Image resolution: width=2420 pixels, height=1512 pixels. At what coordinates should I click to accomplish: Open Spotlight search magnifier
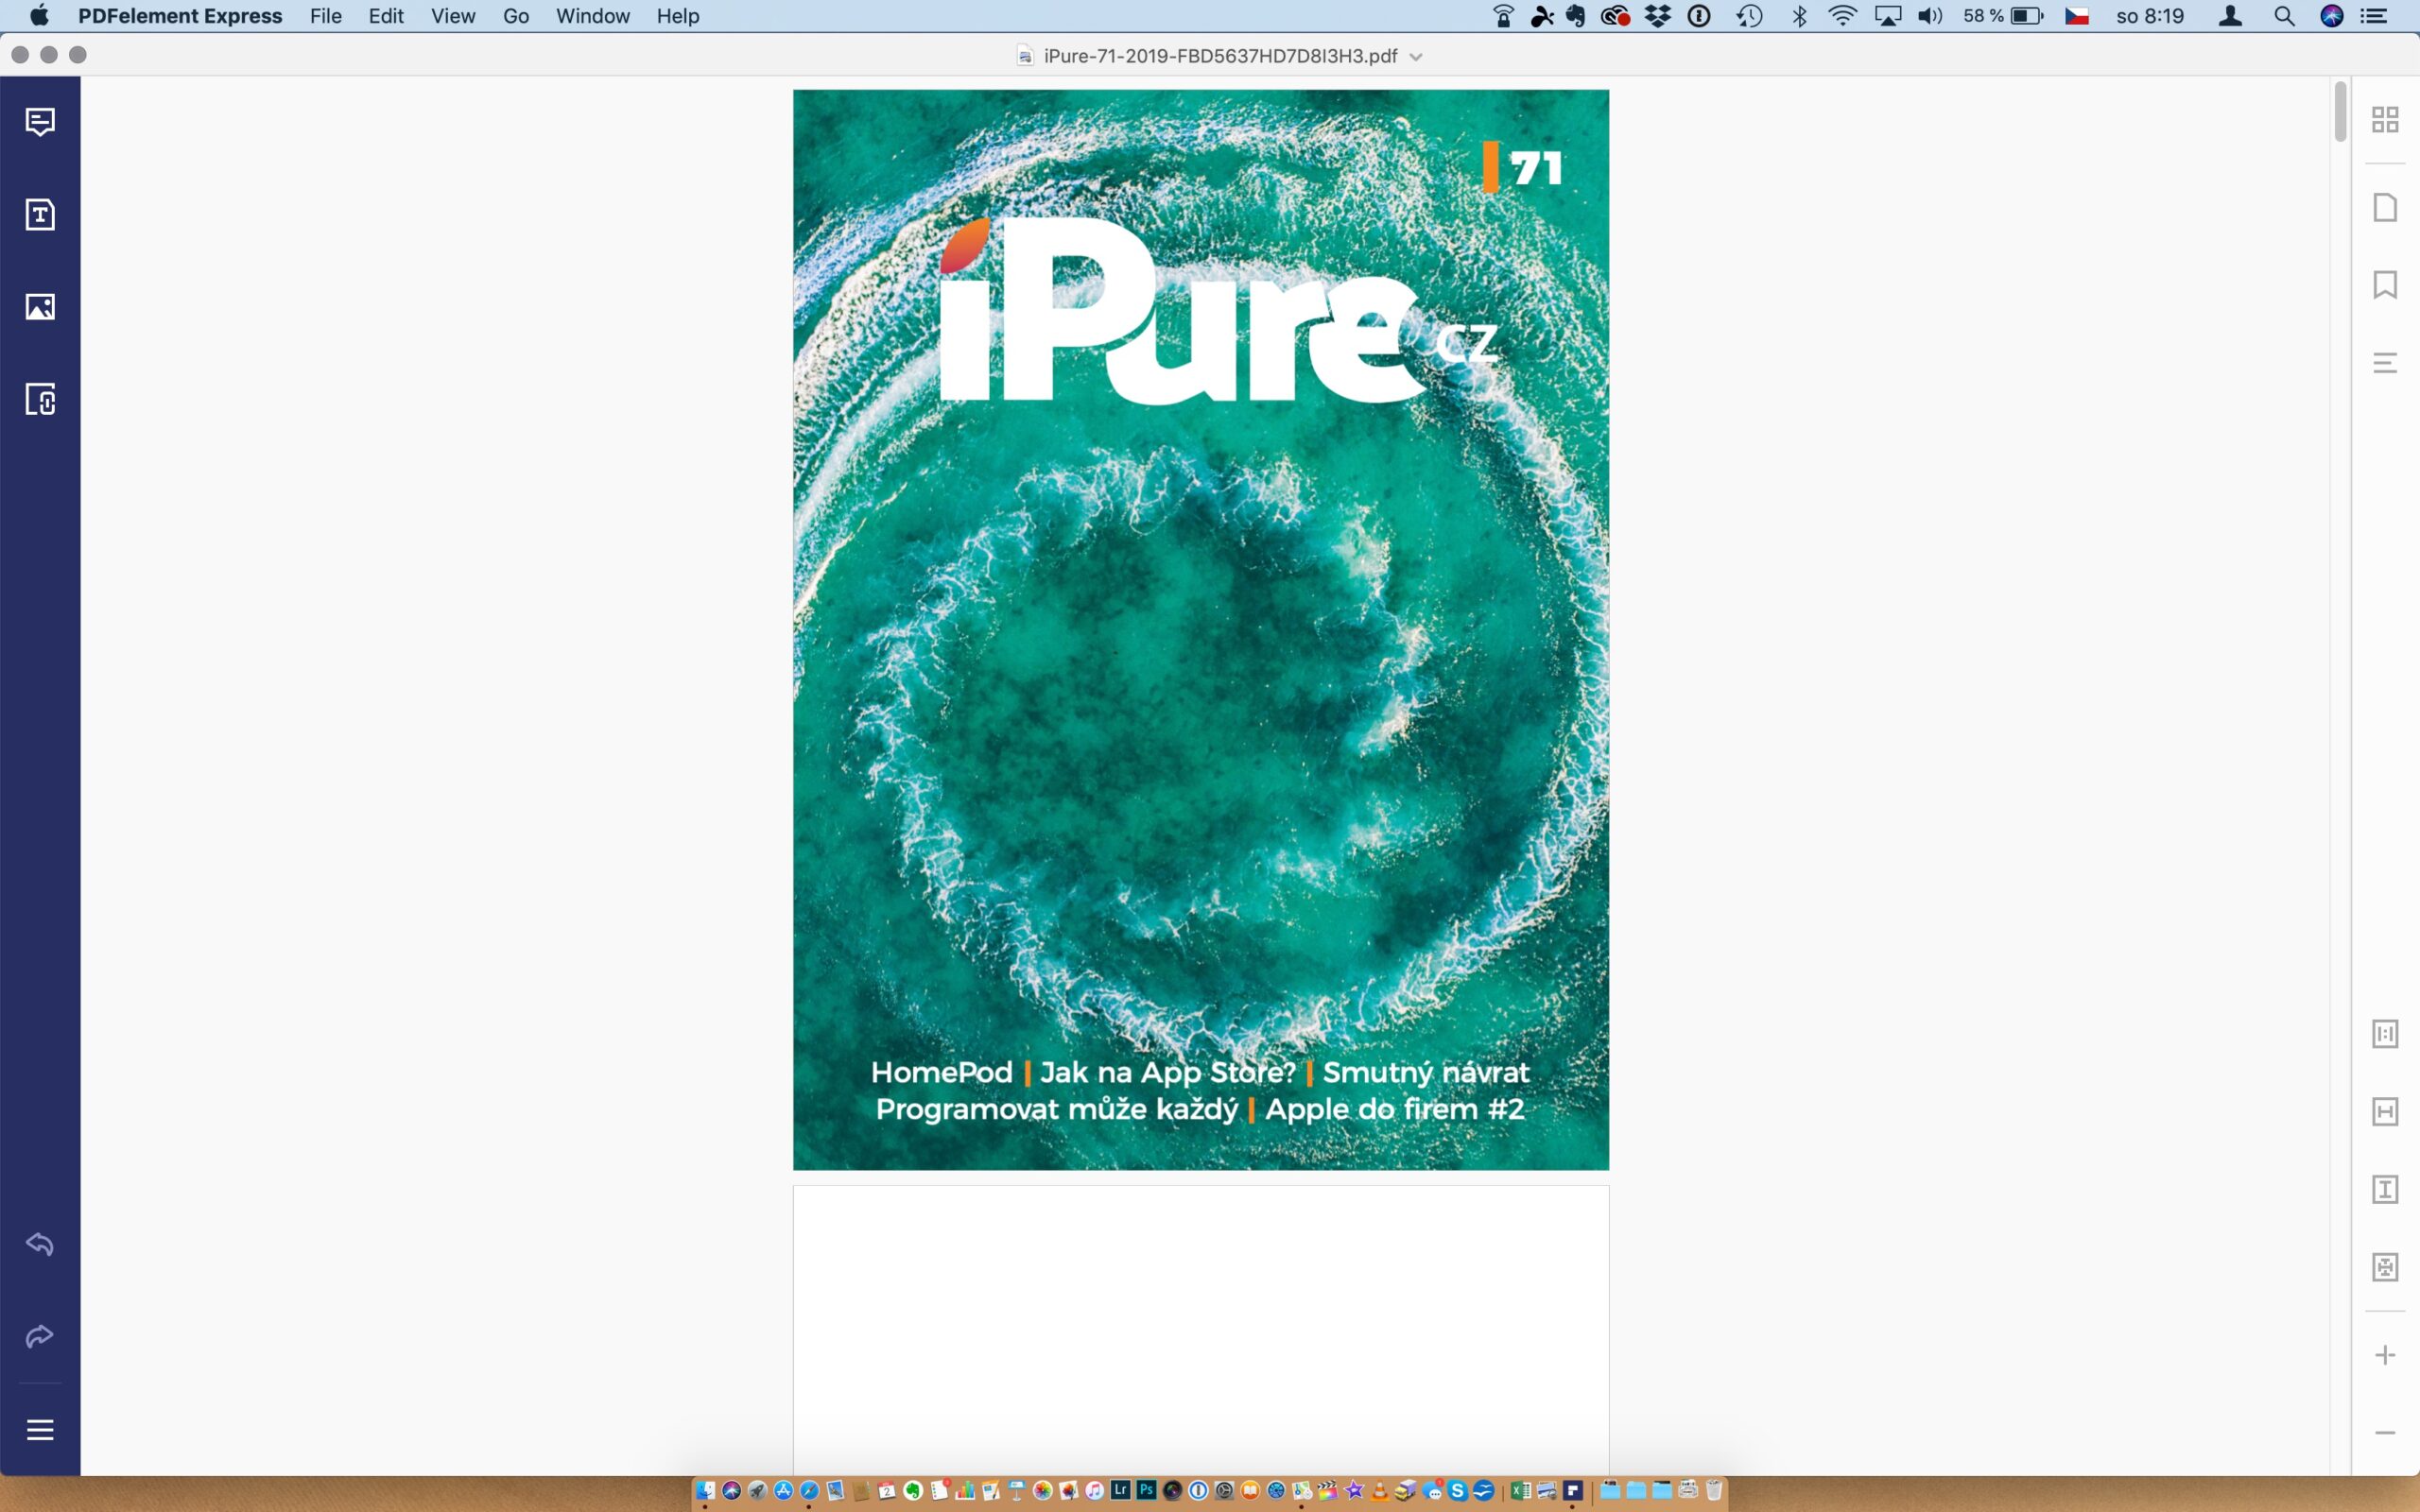coord(2284,16)
